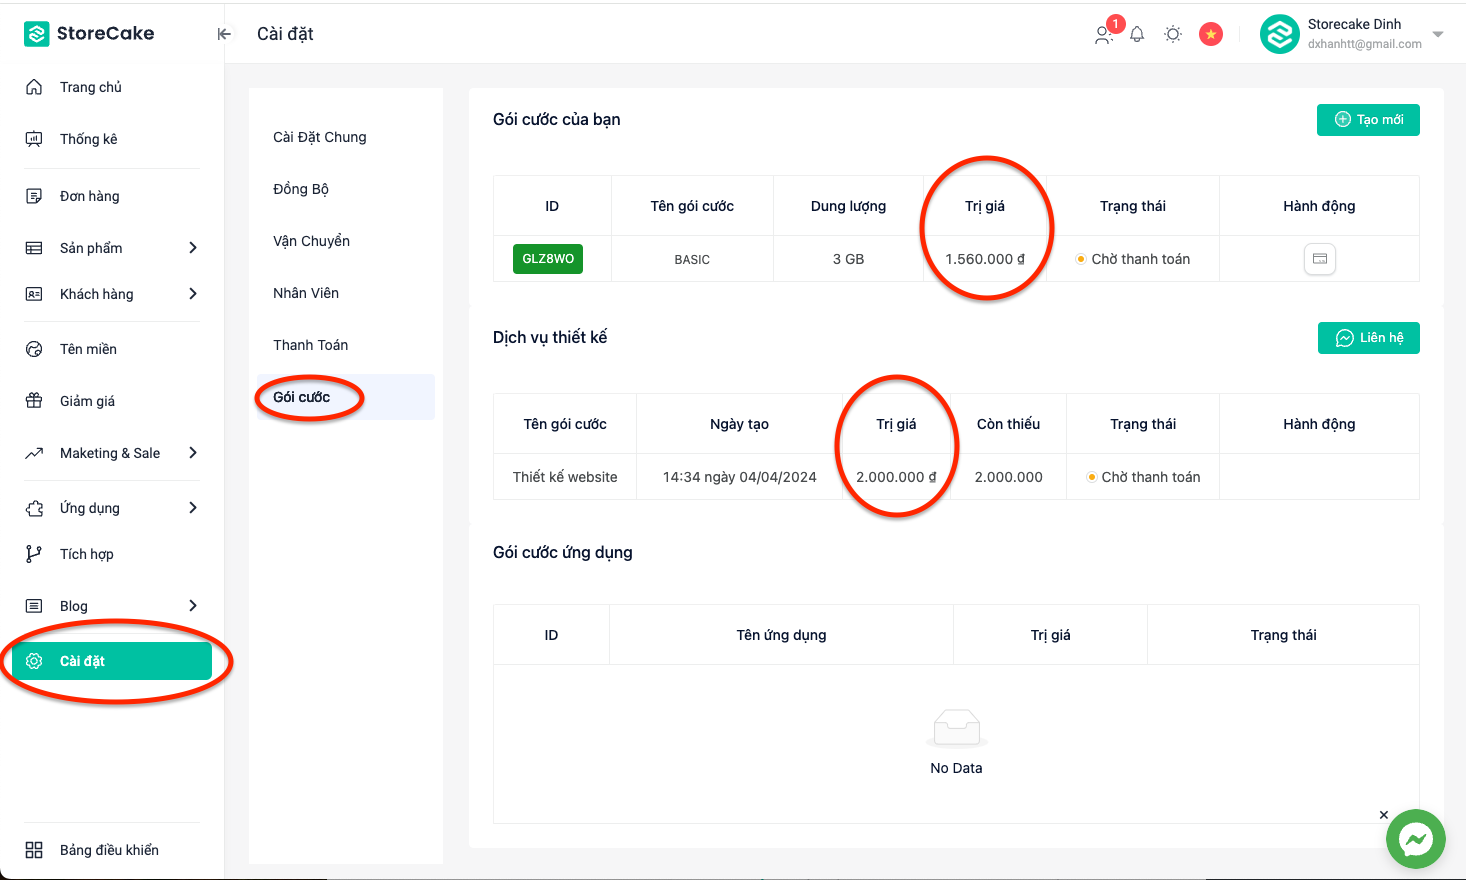The height and width of the screenshot is (880, 1466).
Task: Open the Storecake Dinh account dropdown
Action: [x=1437, y=34]
